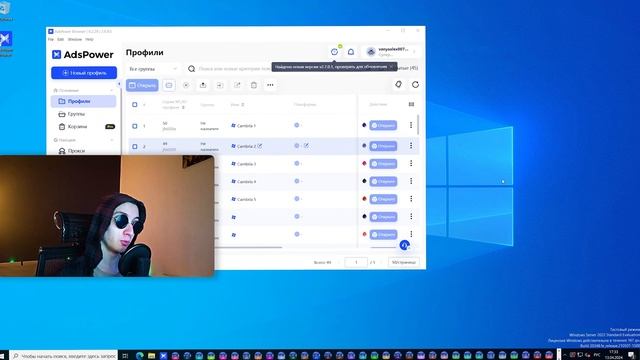The height and width of the screenshot is (360, 640).
Task: Open the Edit menu
Action: click(60, 39)
